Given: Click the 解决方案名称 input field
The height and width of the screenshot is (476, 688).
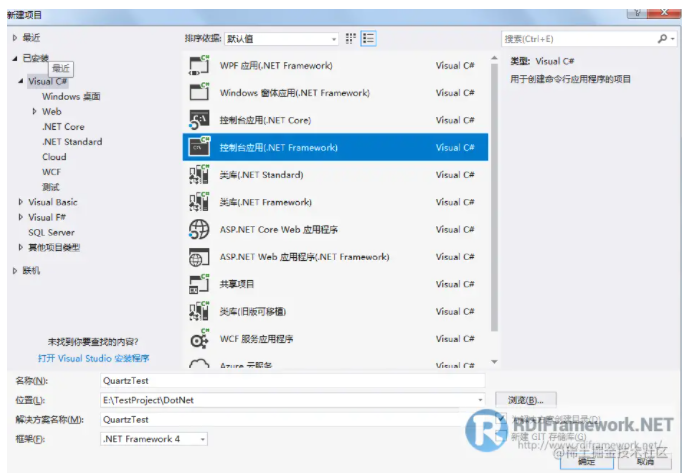Looking at the screenshot, I should [293, 419].
